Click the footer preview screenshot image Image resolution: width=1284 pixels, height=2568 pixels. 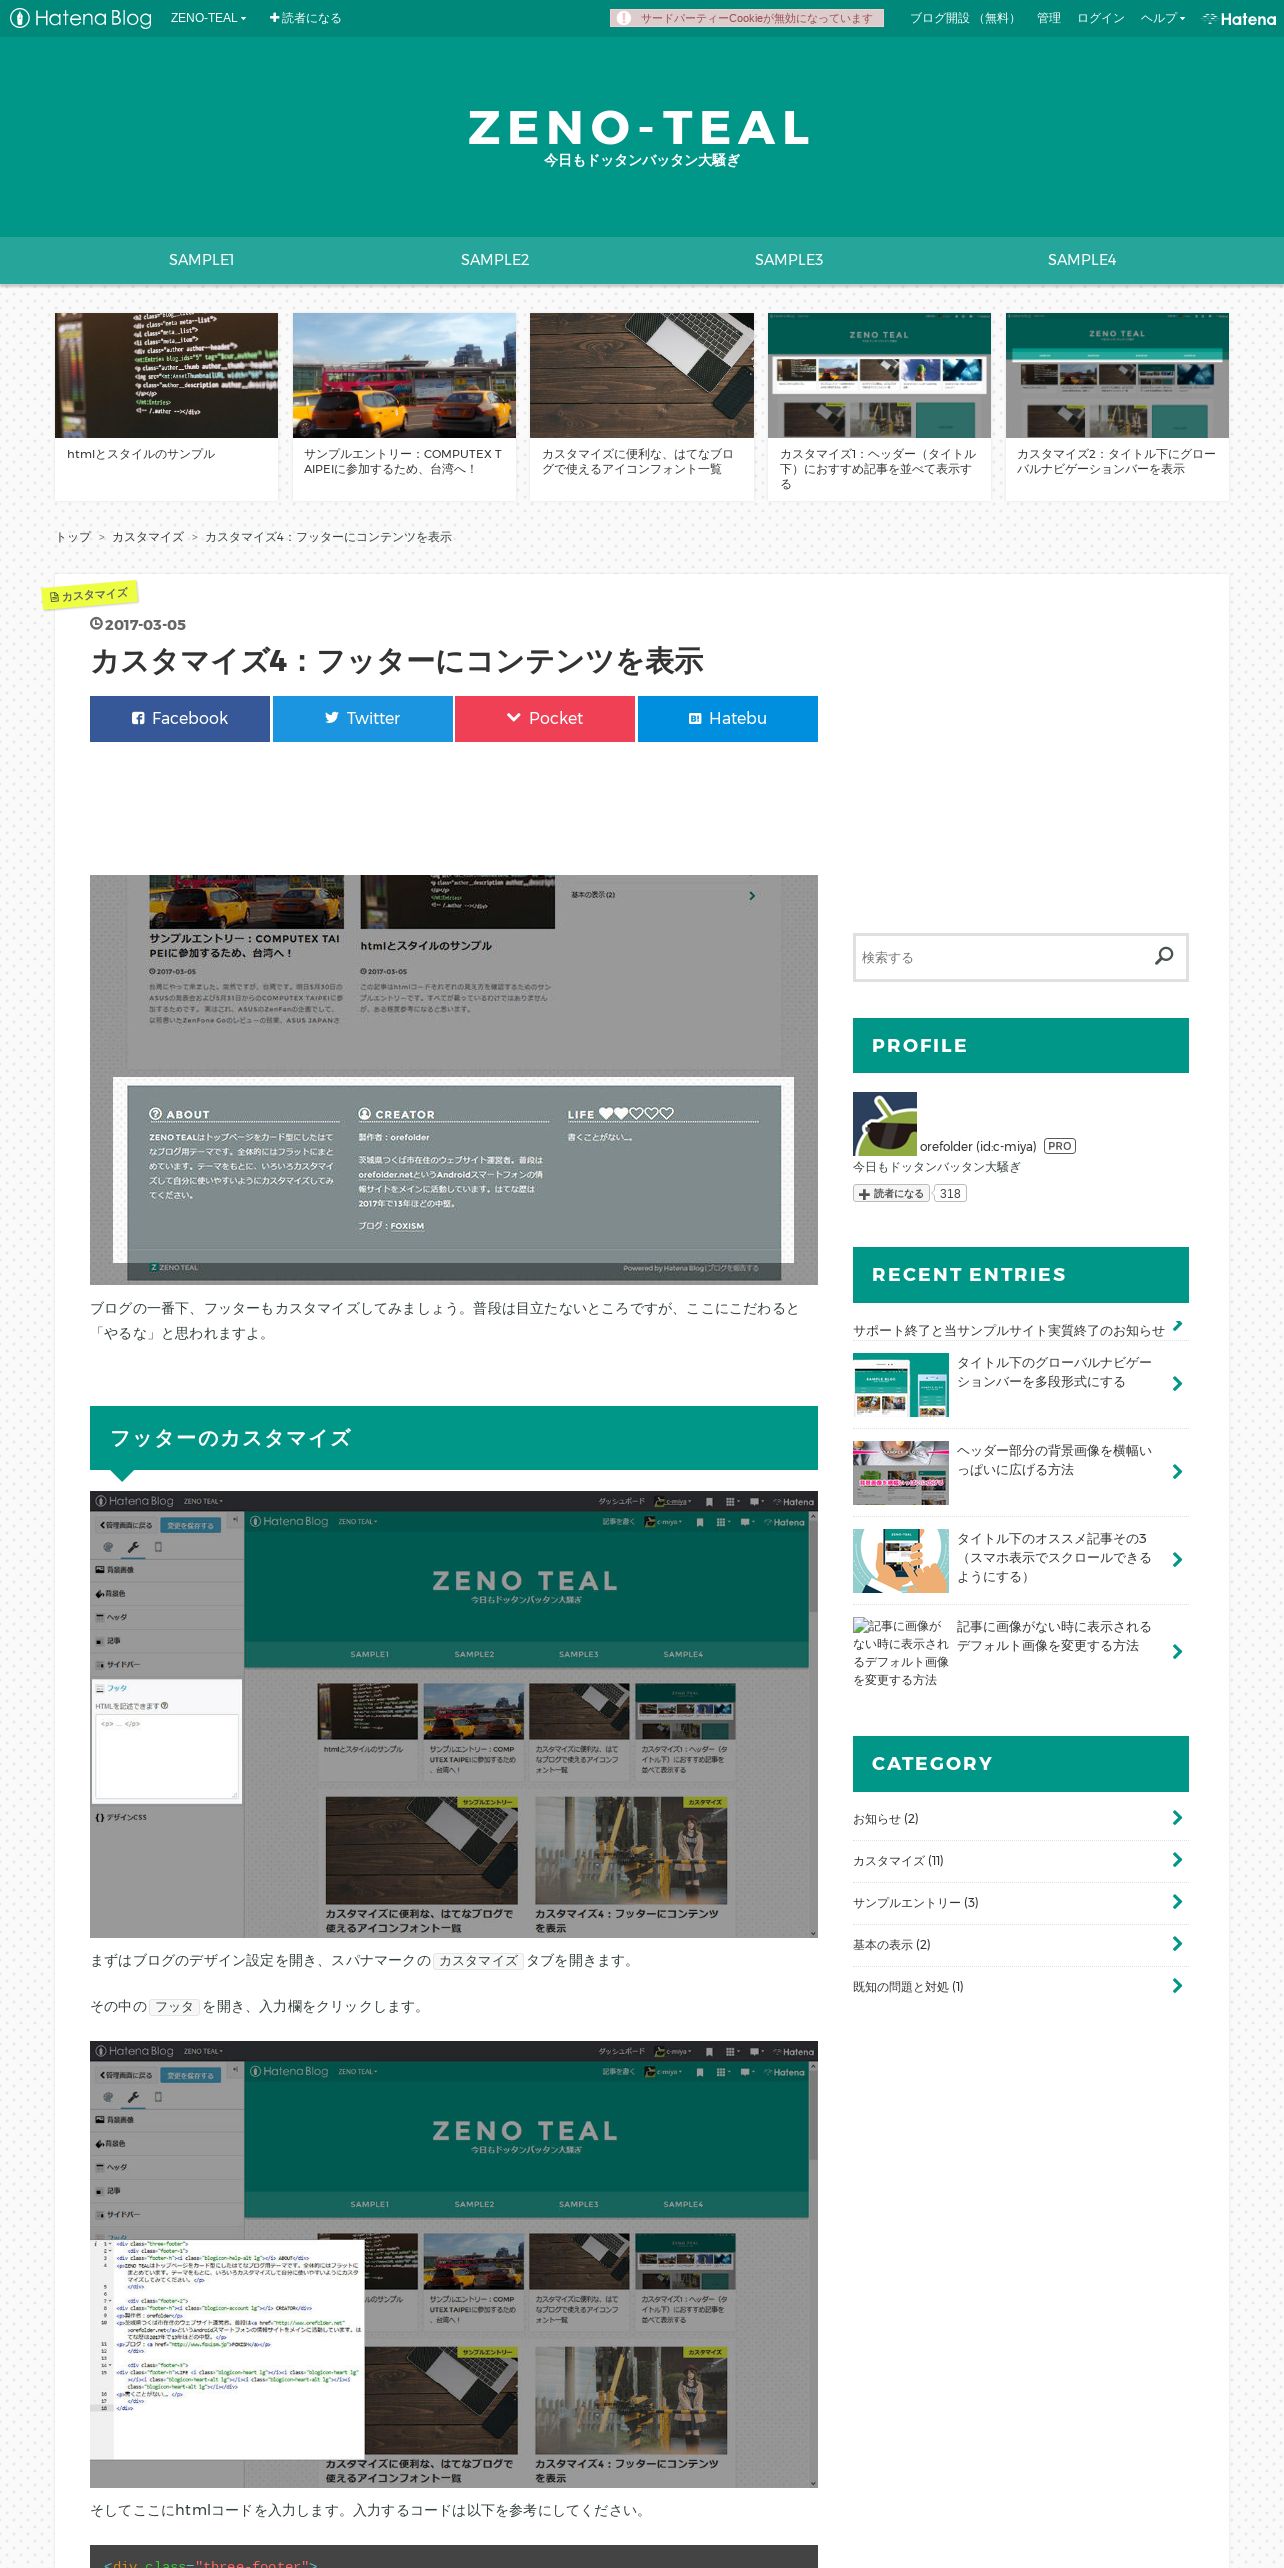pos(454,1080)
